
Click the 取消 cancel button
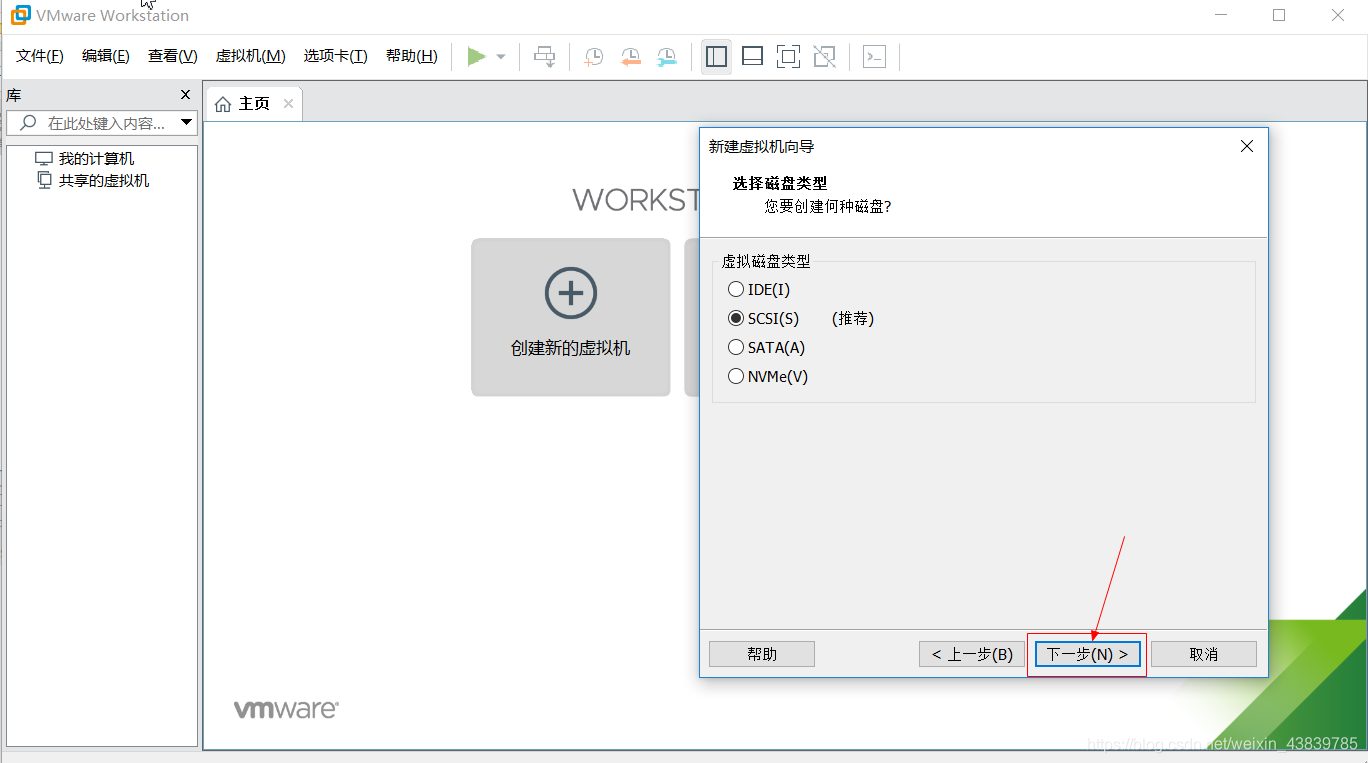coord(1204,654)
